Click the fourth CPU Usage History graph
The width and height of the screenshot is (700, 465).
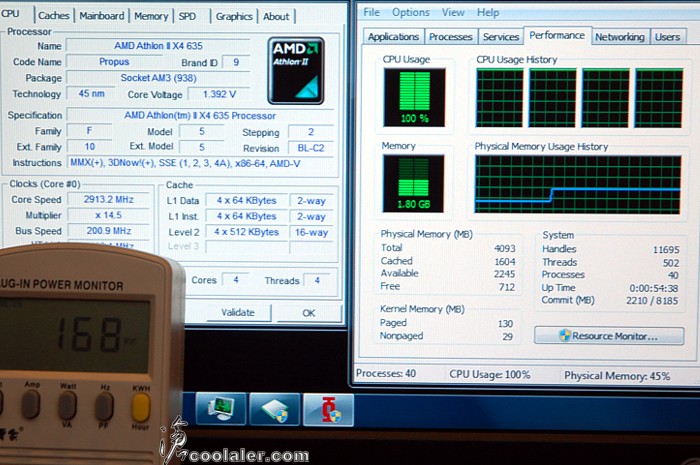pos(659,98)
